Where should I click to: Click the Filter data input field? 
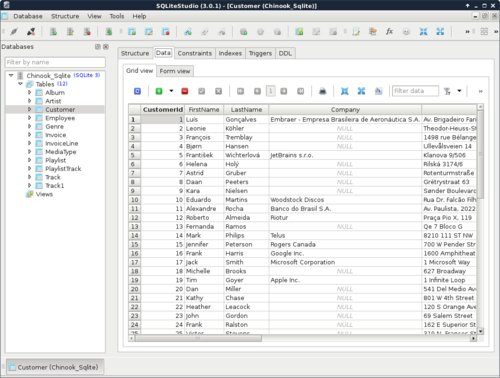click(x=415, y=91)
